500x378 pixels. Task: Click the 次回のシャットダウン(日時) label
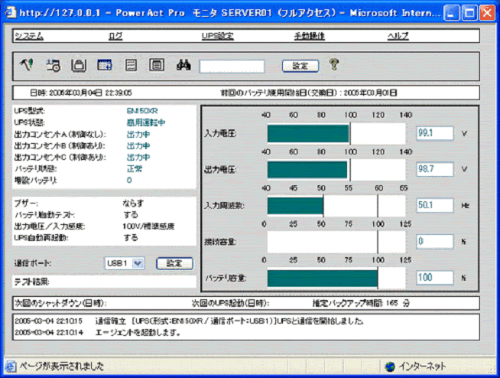(61, 303)
